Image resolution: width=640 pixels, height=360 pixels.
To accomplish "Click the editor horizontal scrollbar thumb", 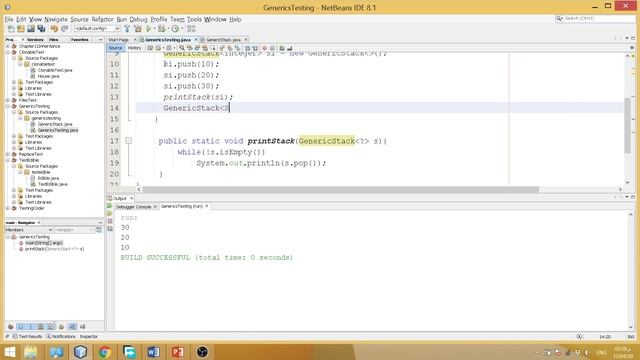I will click(x=341, y=189).
